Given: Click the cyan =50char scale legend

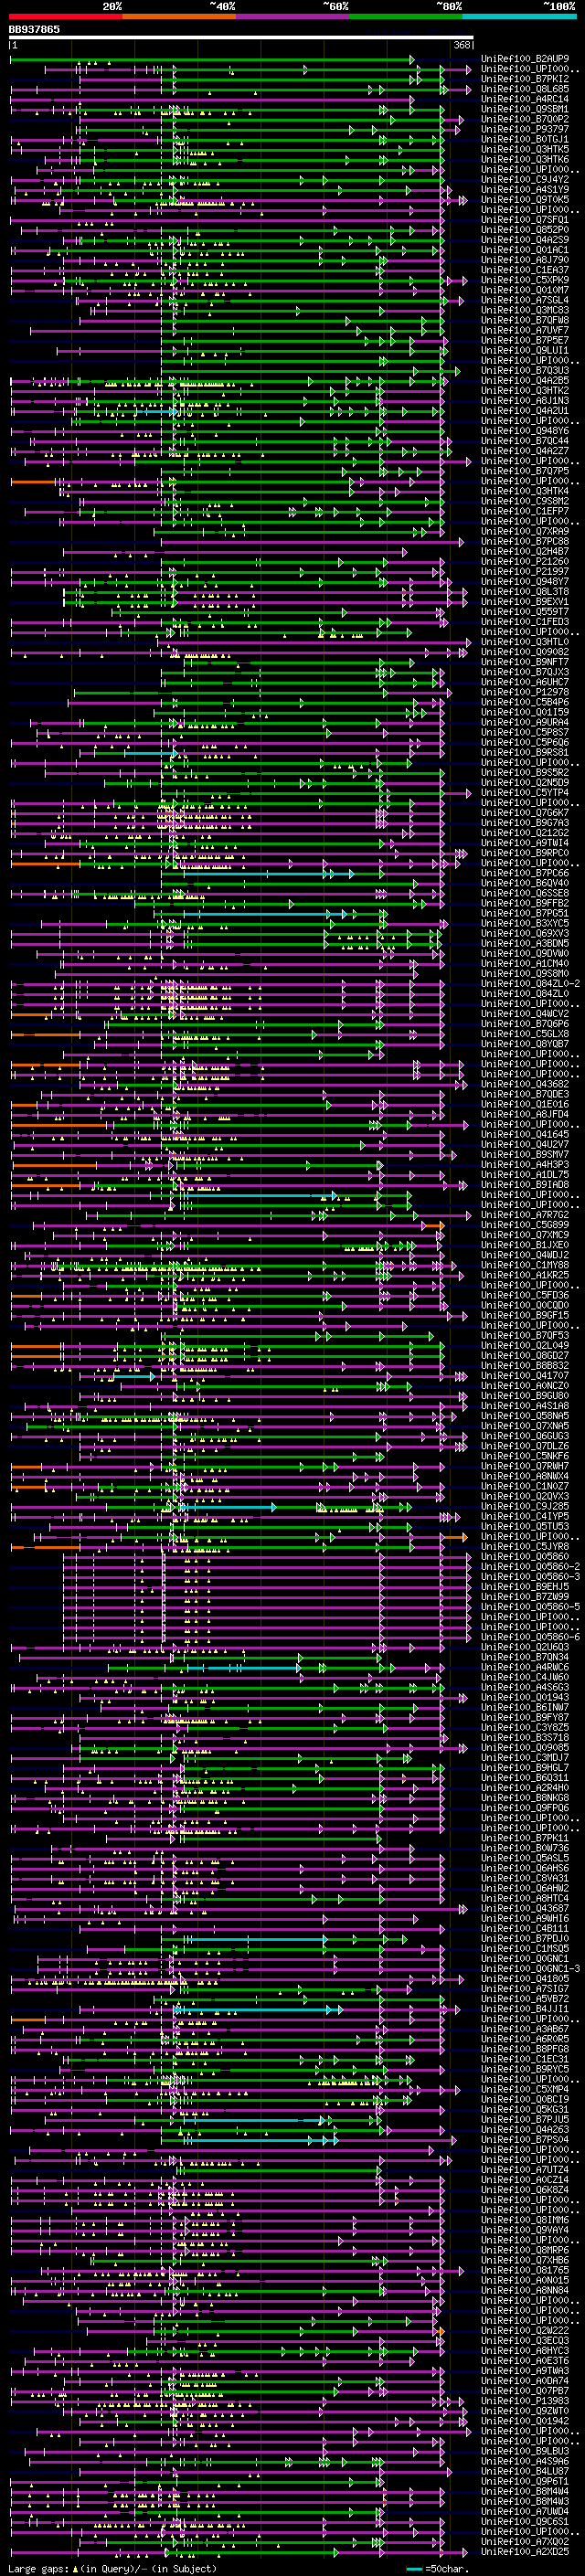Looking at the screenshot, I should tap(438, 2568).
